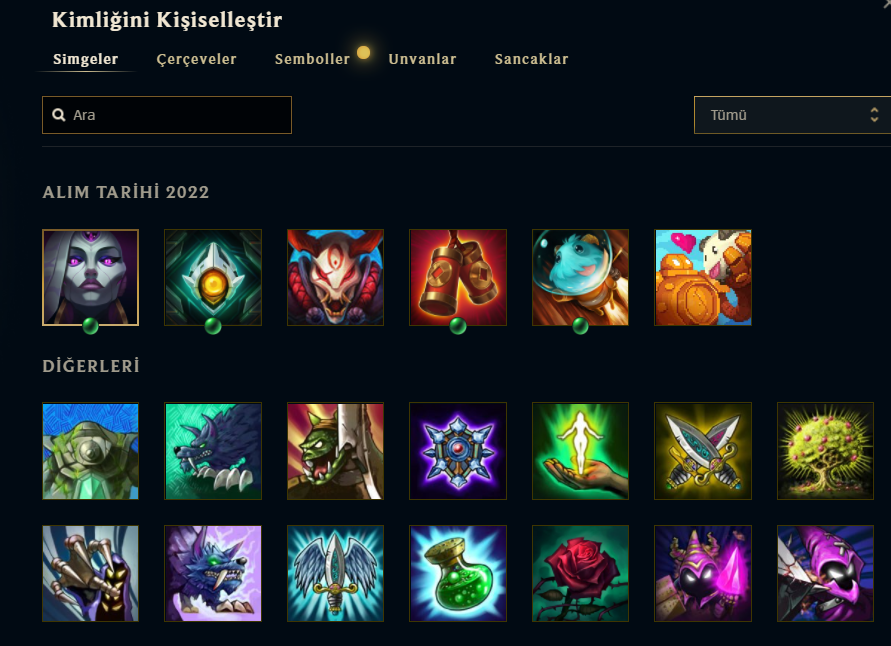Switch to the Çerçeveler tab

click(196, 59)
